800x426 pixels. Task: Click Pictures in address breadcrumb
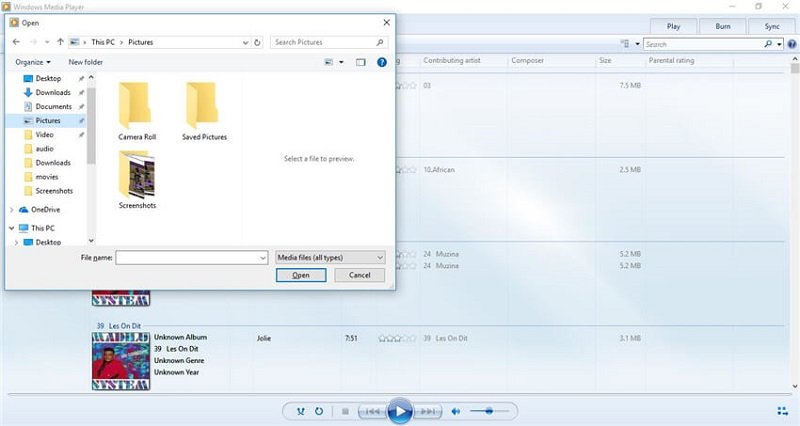(141, 42)
